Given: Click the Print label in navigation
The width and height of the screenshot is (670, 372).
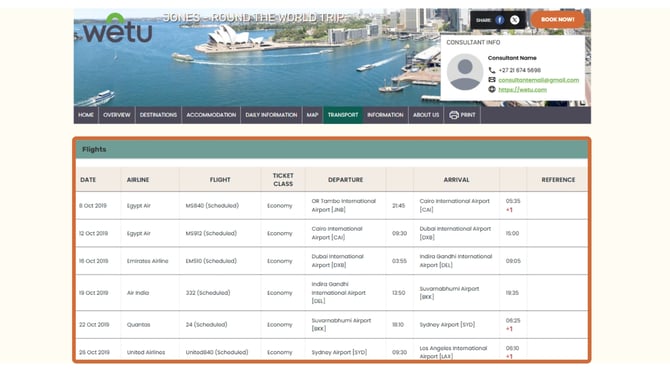Looking at the screenshot, I should tap(468, 115).
